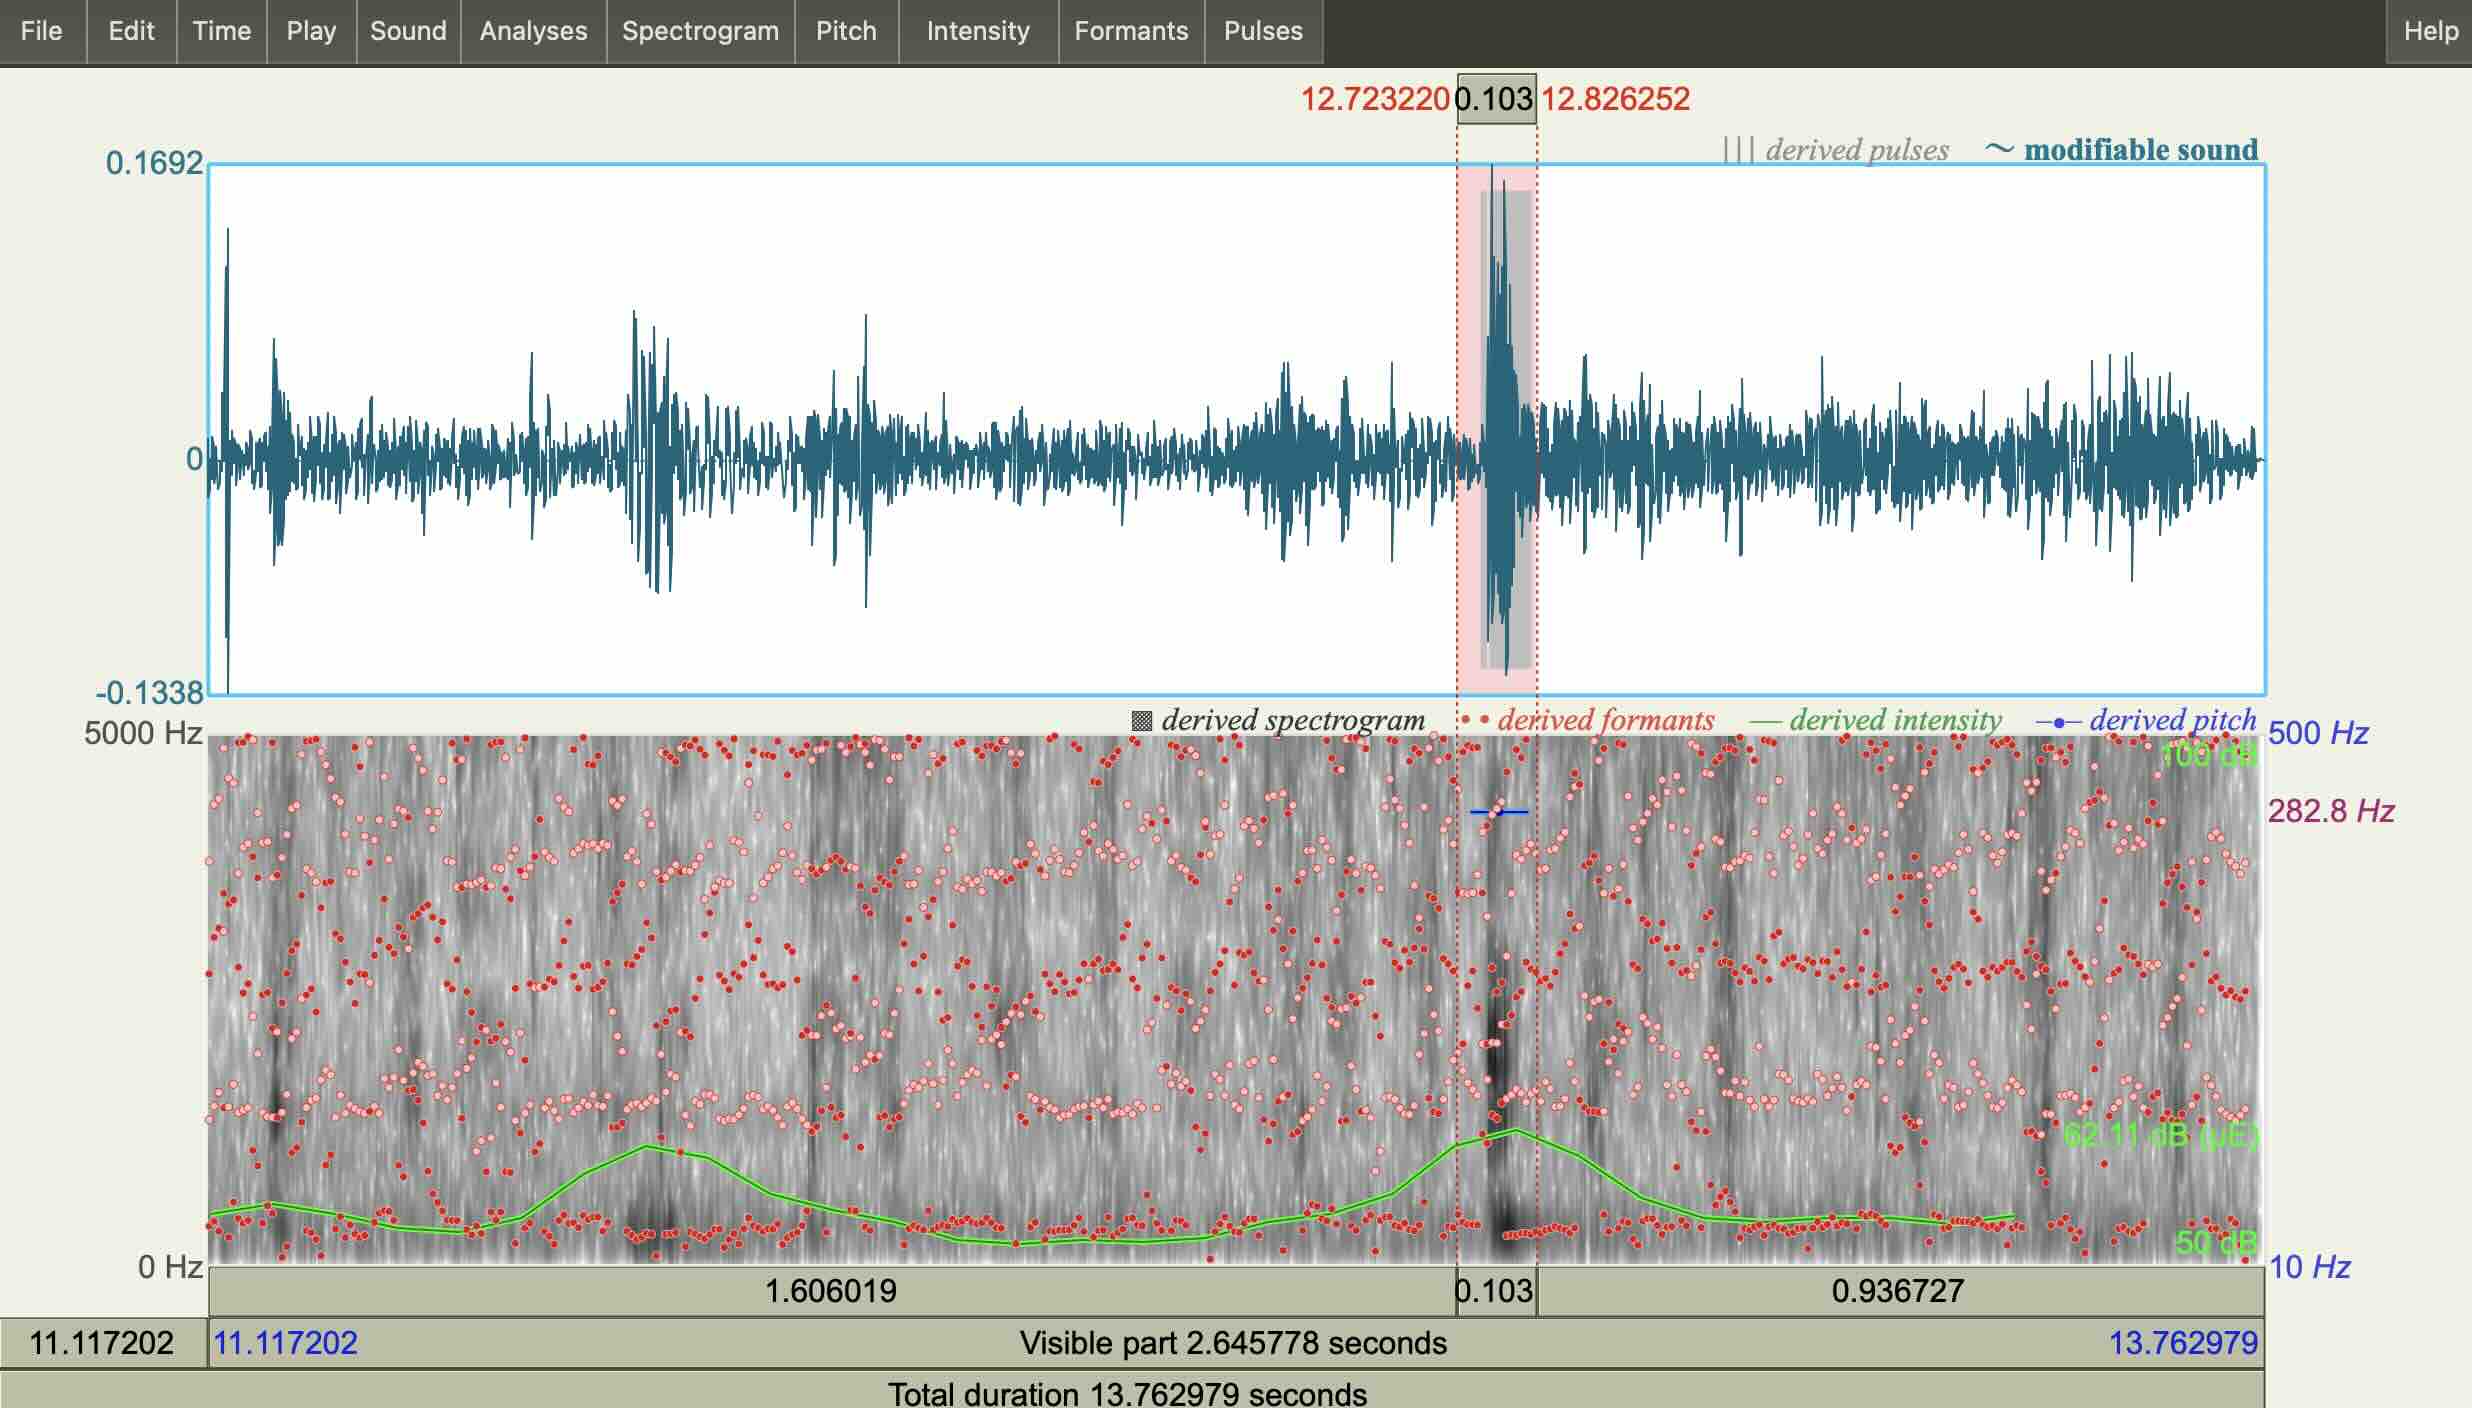Open the Intensity menu
This screenshot has height=1408, width=2472.
(x=978, y=31)
